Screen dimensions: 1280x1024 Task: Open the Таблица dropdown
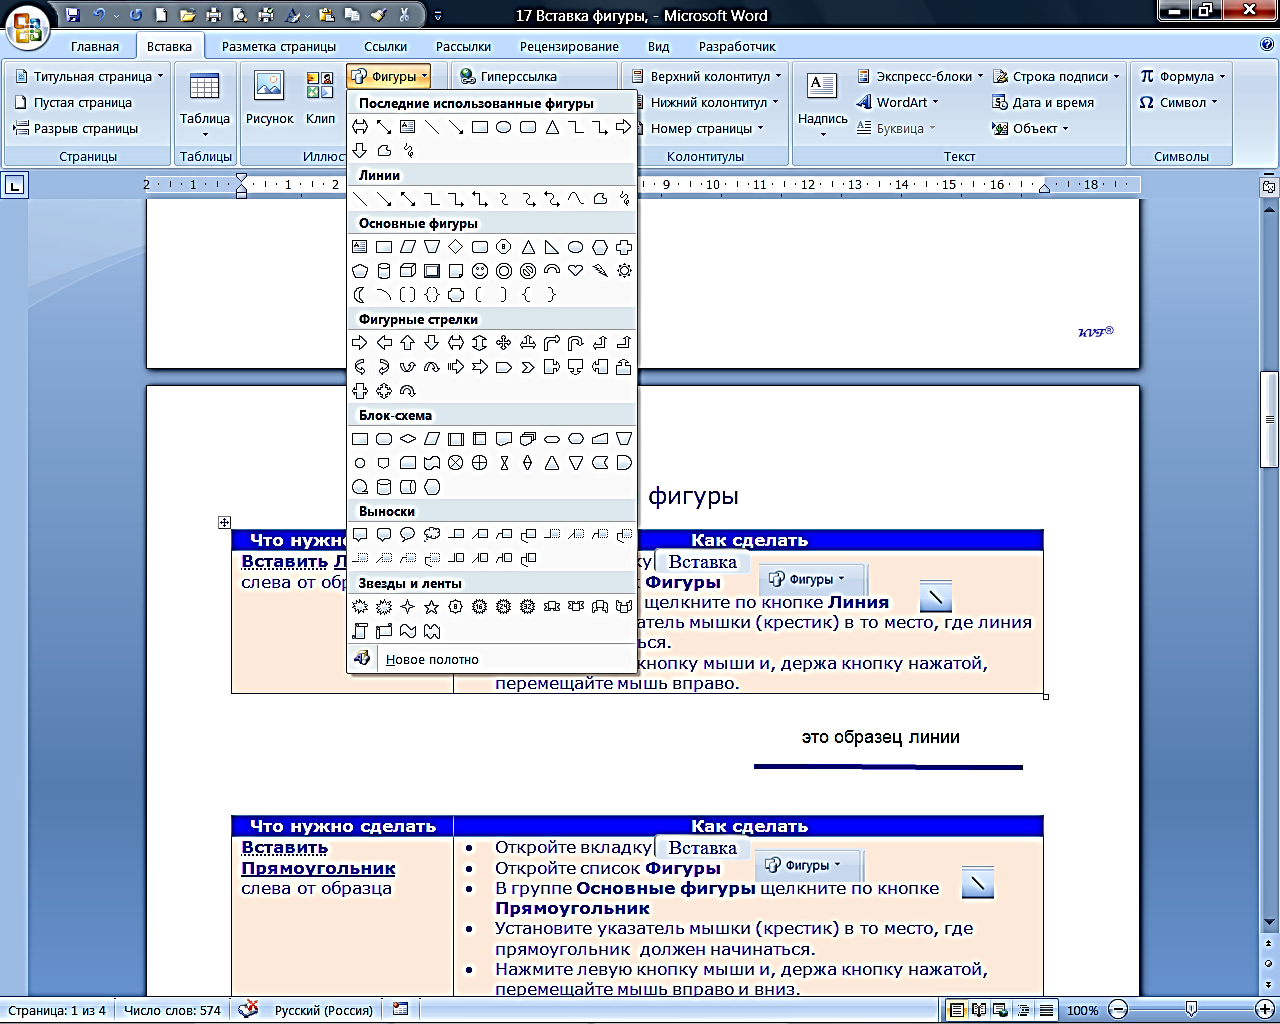click(x=204, y=105)
